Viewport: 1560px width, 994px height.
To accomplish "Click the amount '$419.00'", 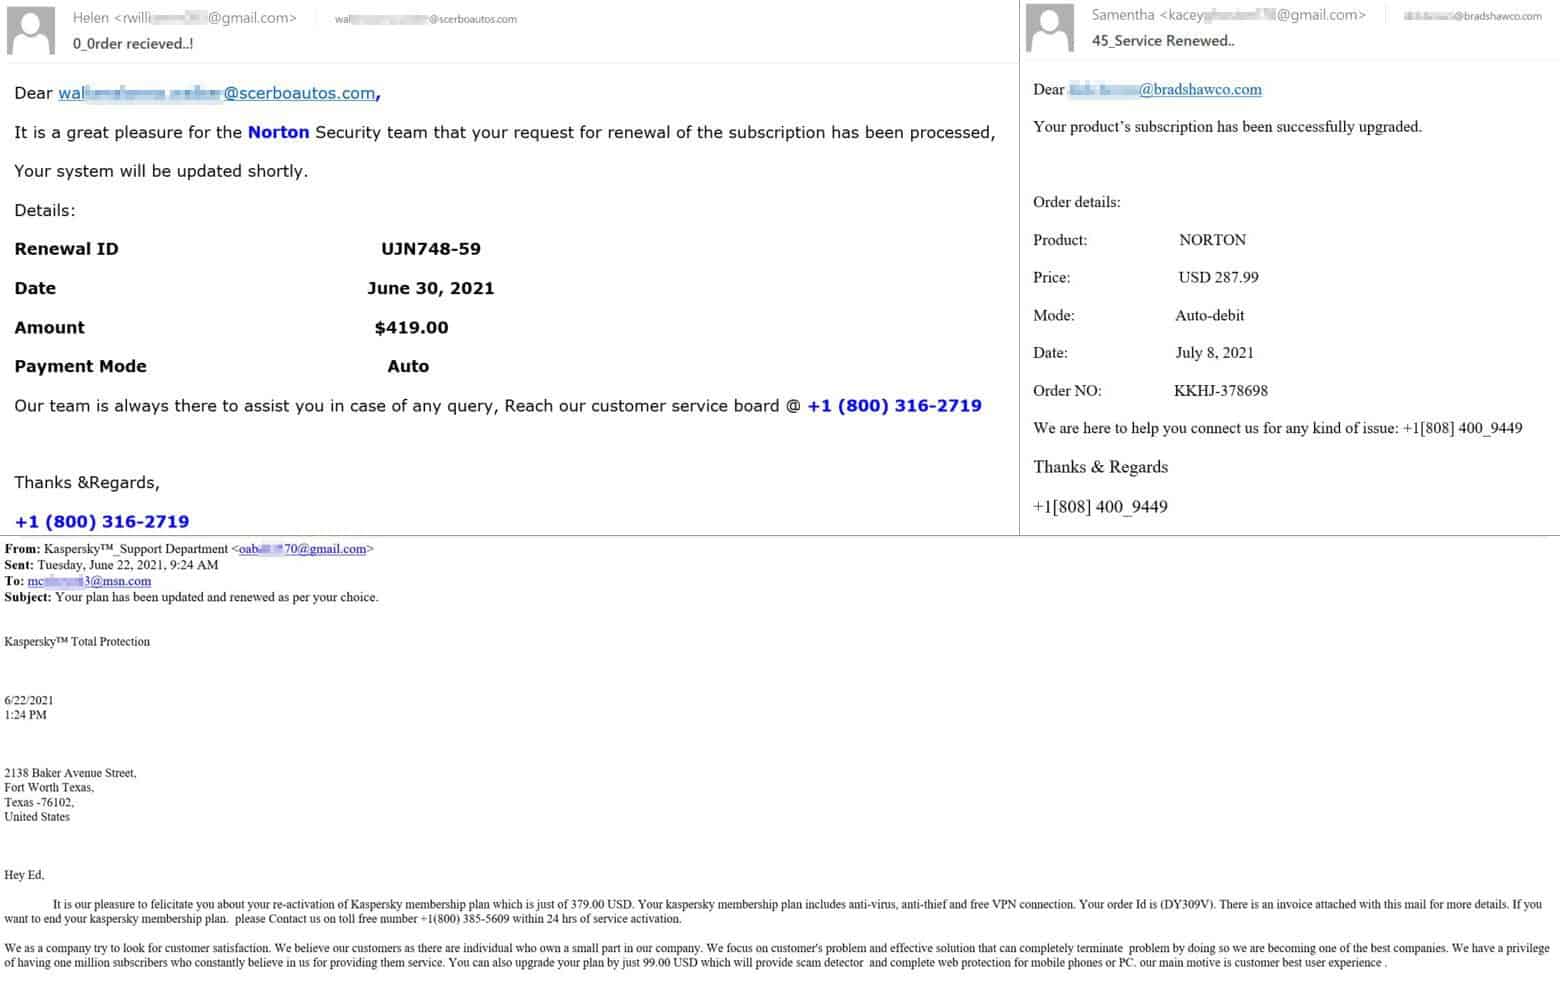I will tap(411, 327).
